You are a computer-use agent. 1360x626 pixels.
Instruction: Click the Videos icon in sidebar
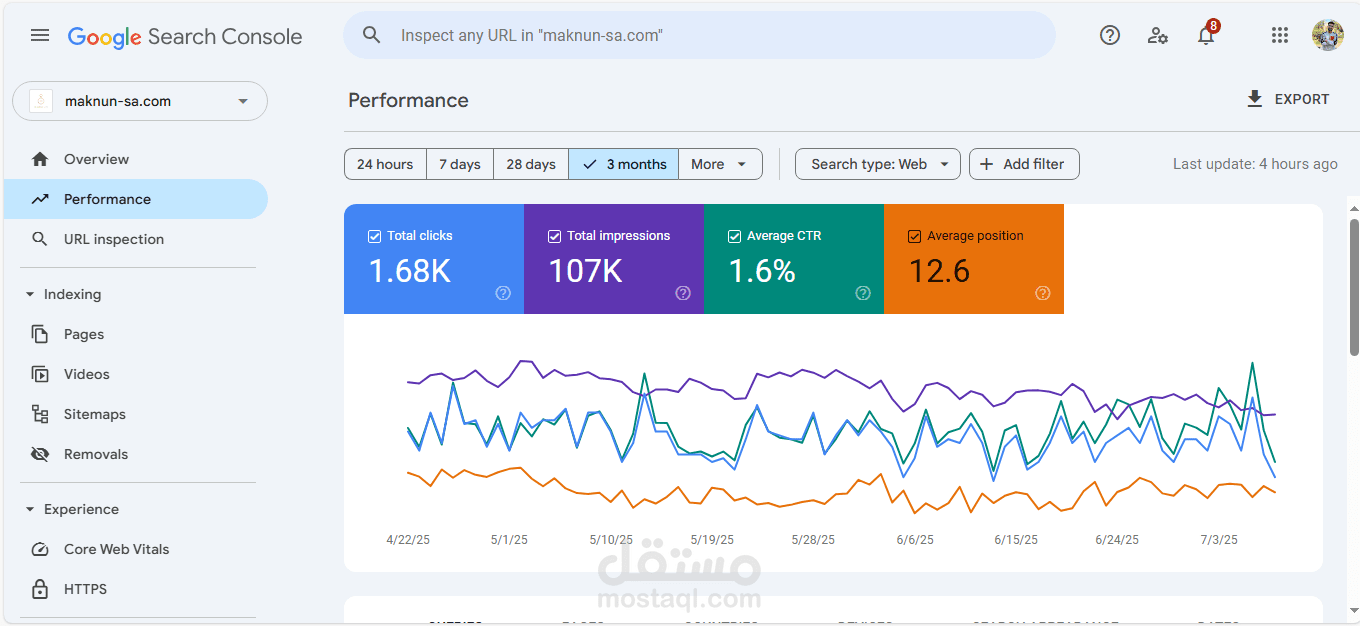pos(40,374)
